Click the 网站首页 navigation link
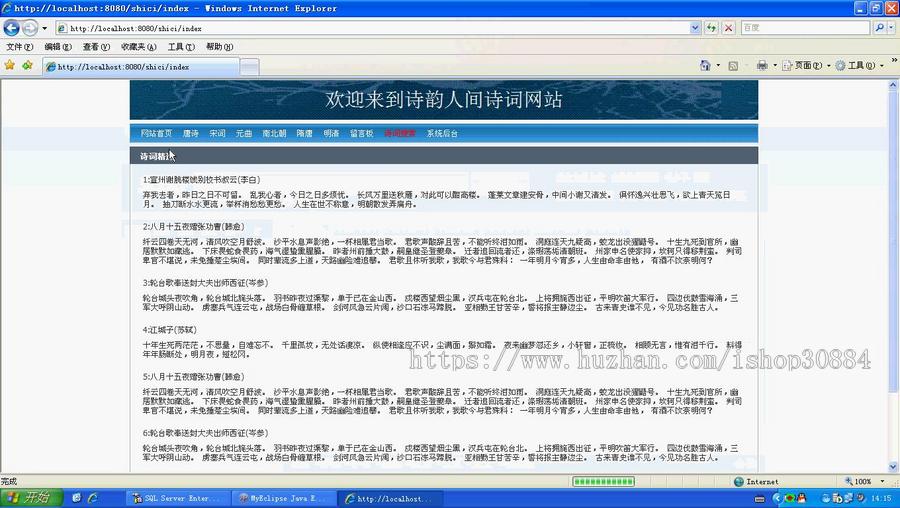 [156, 133]
